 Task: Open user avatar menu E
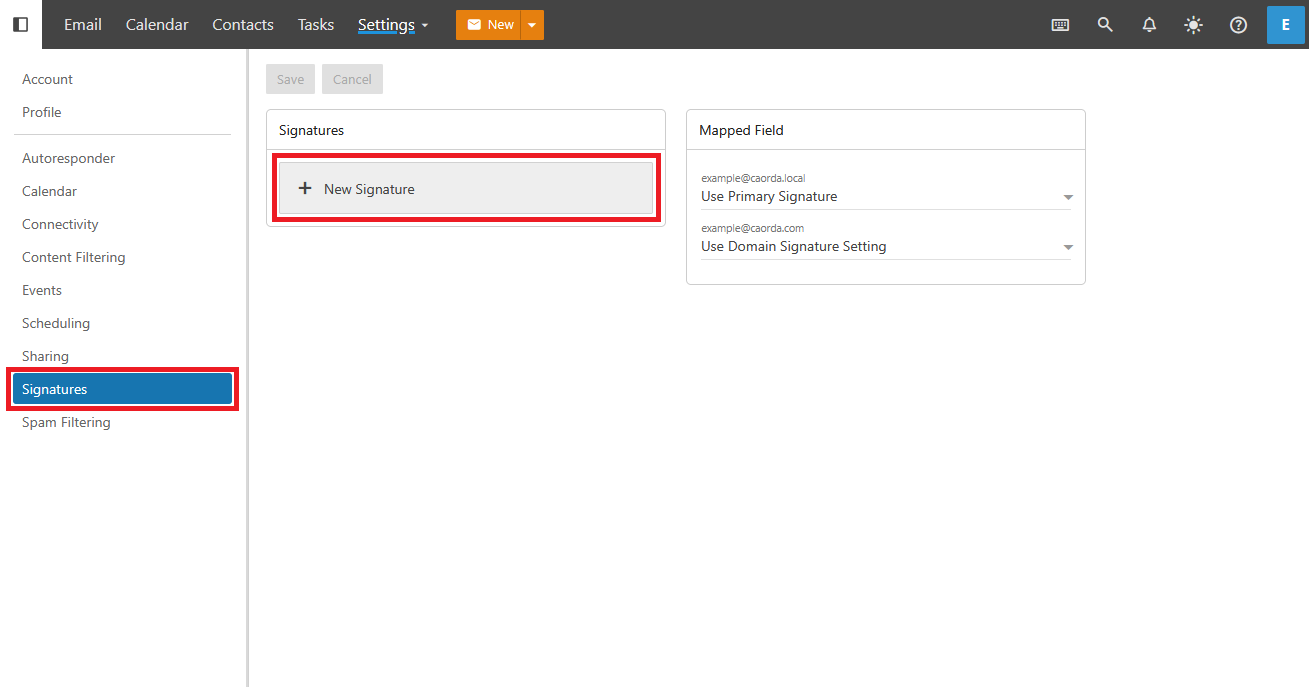(x=1285, y=25)
